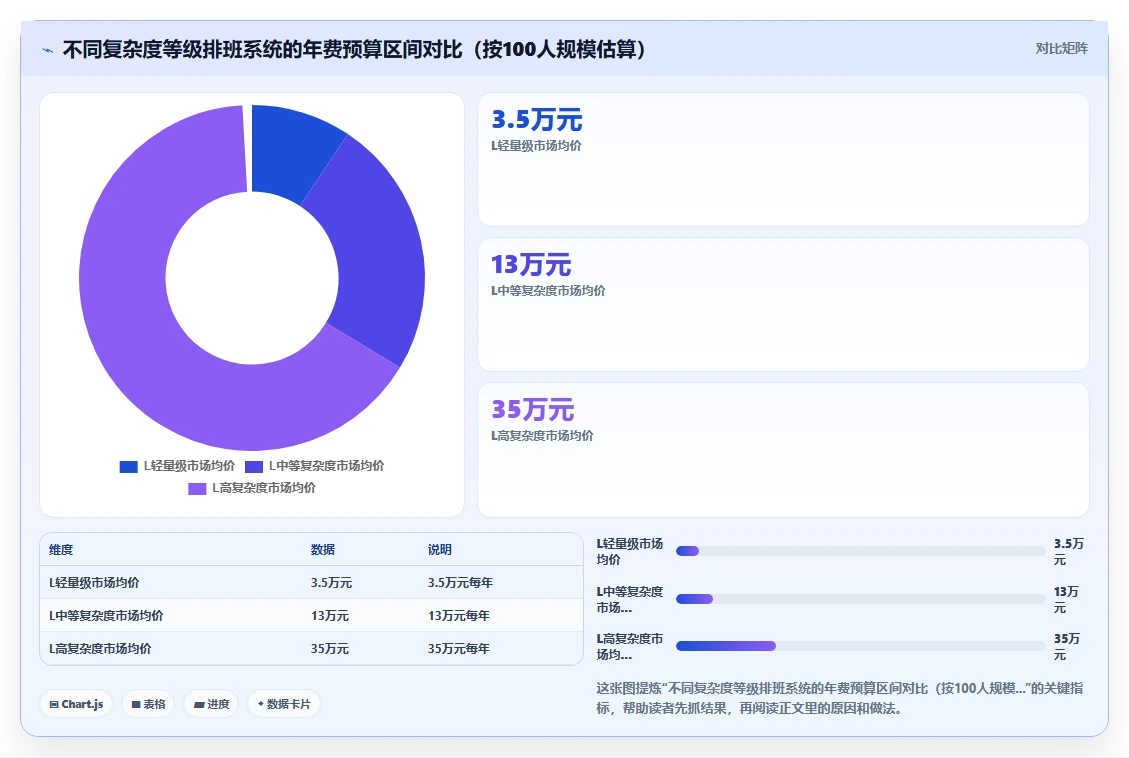The width and height of the screenshot is (1129, 758).
Task: Click the lightning icon beside the title
Action: [48, 50]
